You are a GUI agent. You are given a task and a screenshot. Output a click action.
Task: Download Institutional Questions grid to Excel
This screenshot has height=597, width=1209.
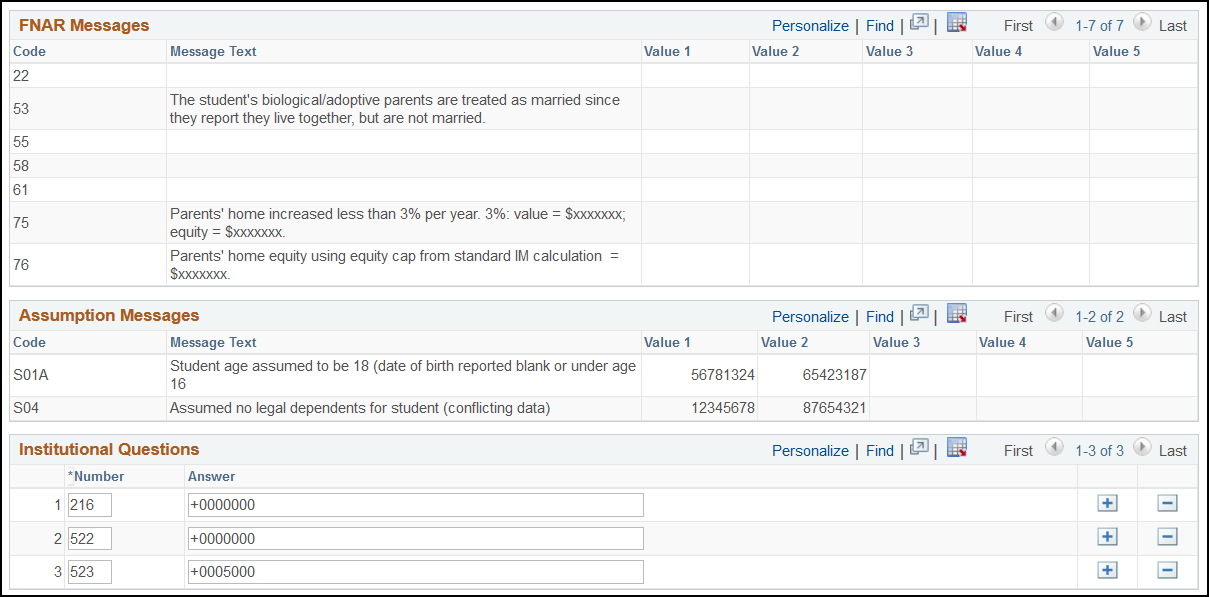pos(956,450)
